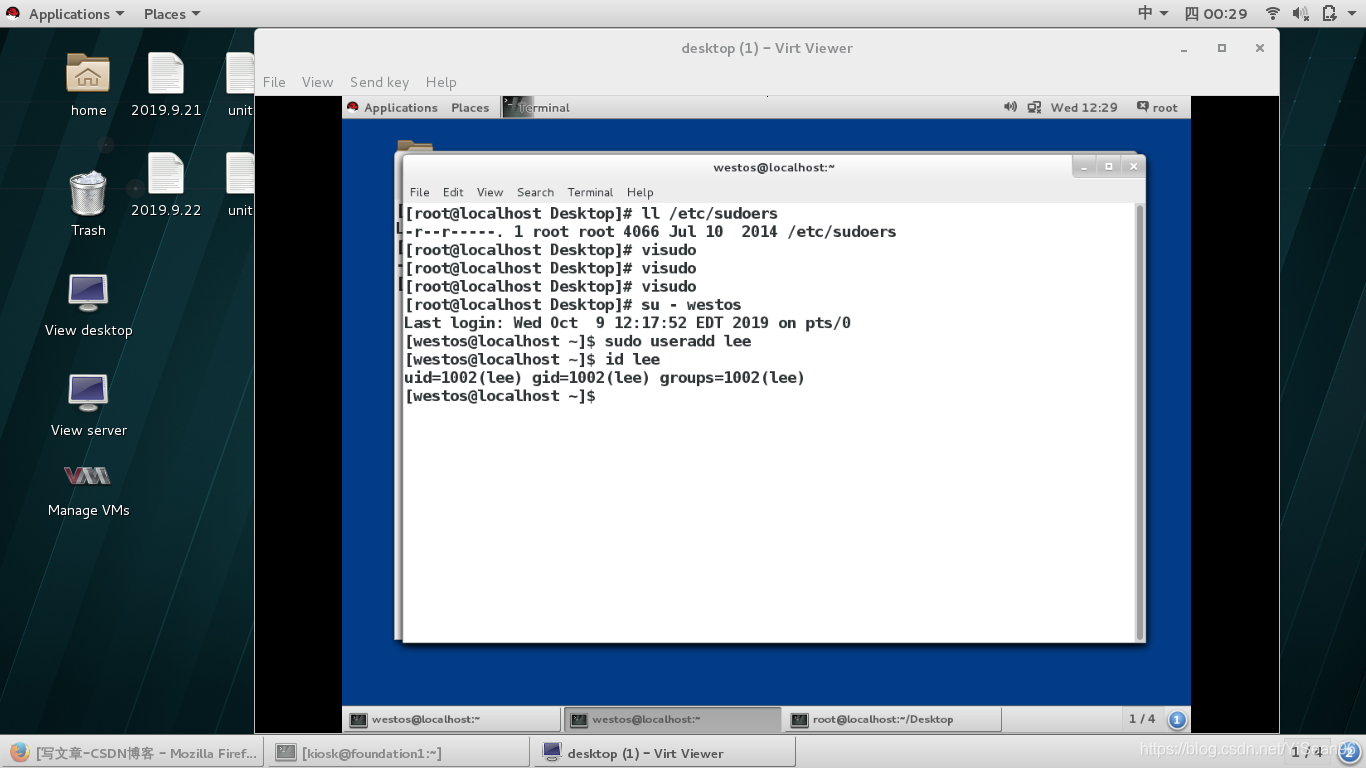
Task: Maximize the Virt Viewer window
Action: click(1222, 48)
